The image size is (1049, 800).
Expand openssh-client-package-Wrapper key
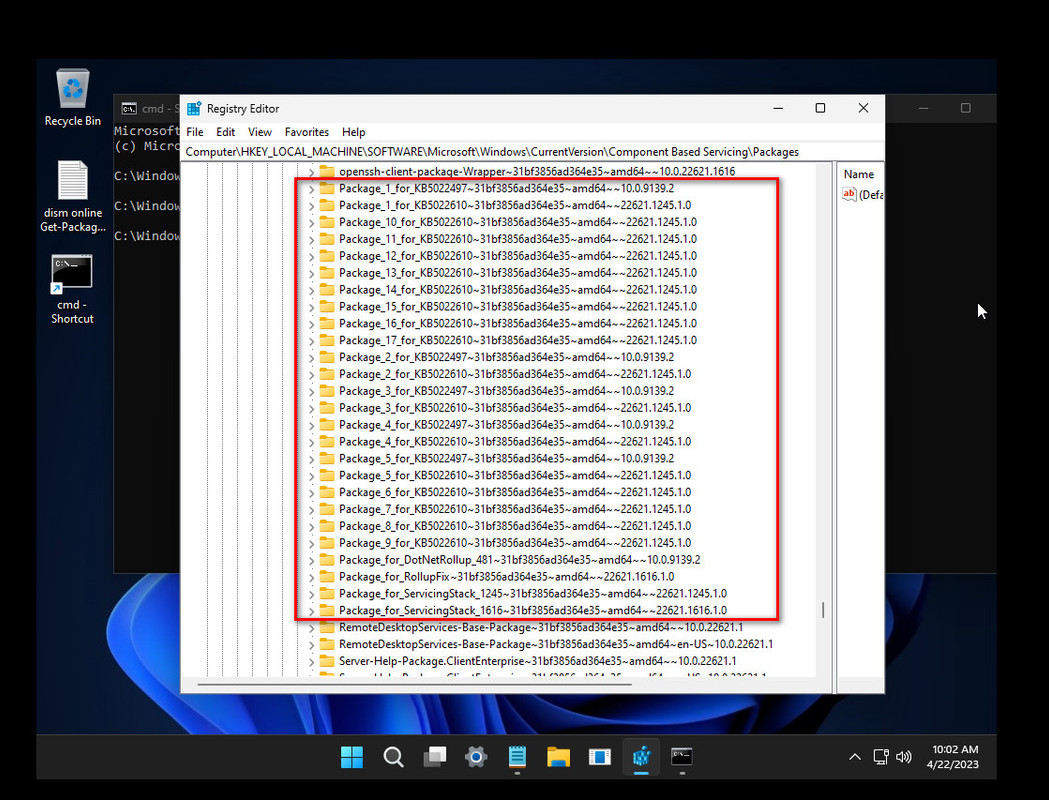pyautogui.click(x=311, y=172)
